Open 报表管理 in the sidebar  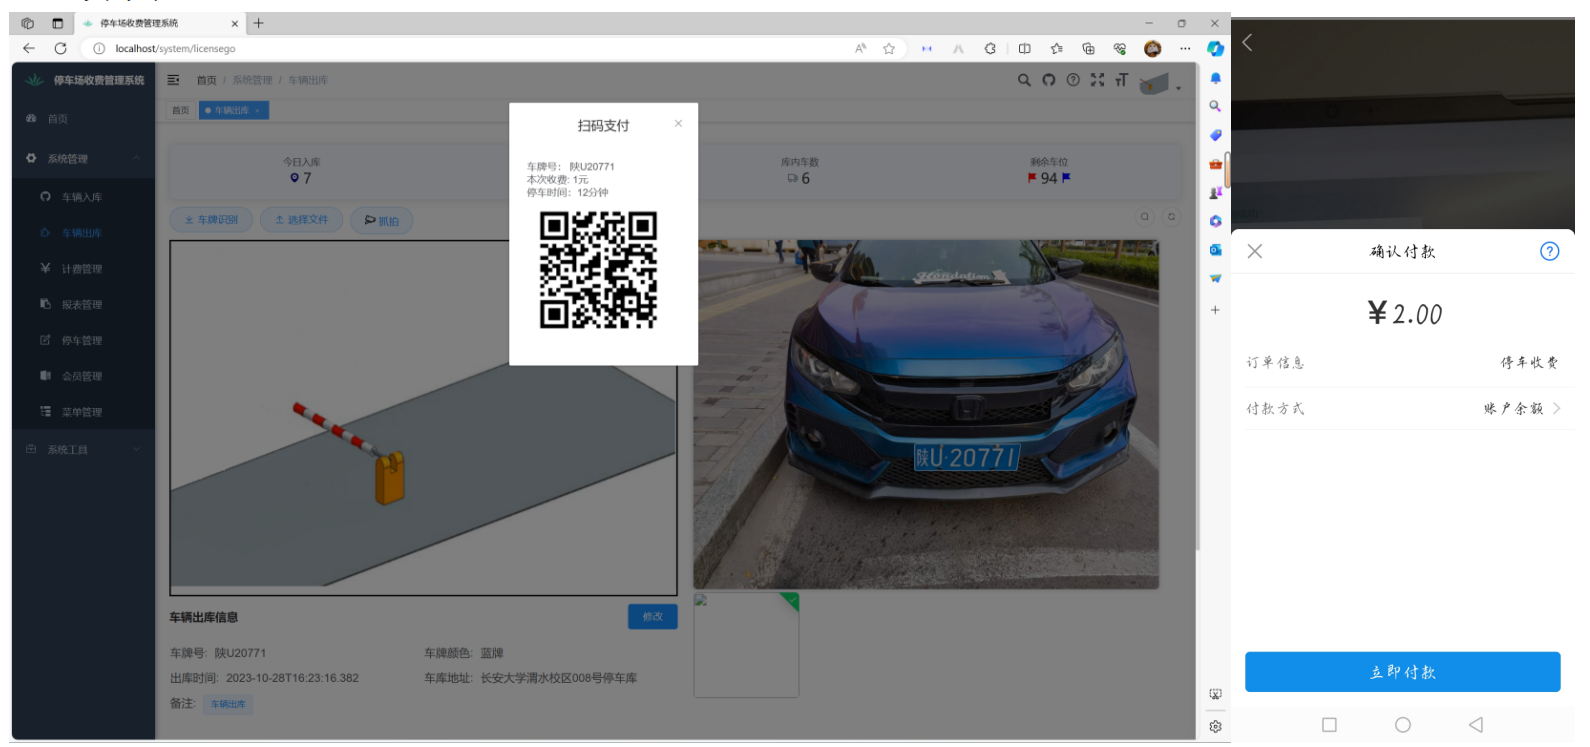tap(83, 305)
